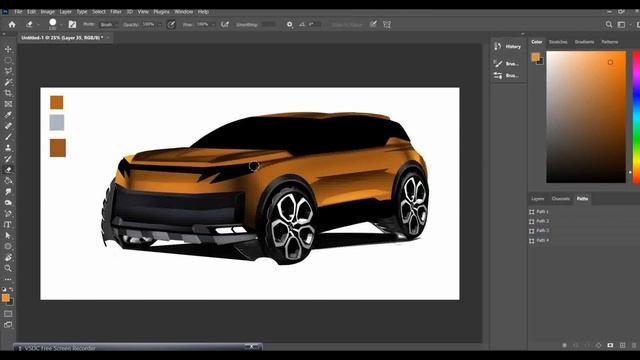640x360 pixels.
Task: Go to Home screen via house icon
Action: click(12, 24)
